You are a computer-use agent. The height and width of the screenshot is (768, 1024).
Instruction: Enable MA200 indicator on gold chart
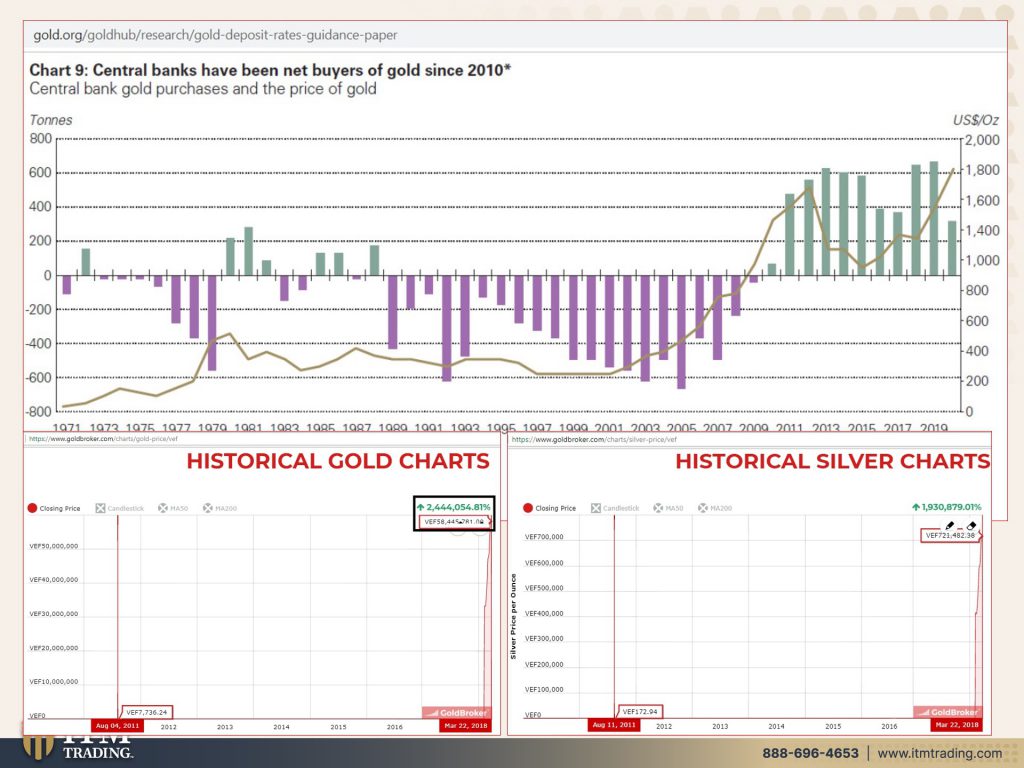(222, 508)
